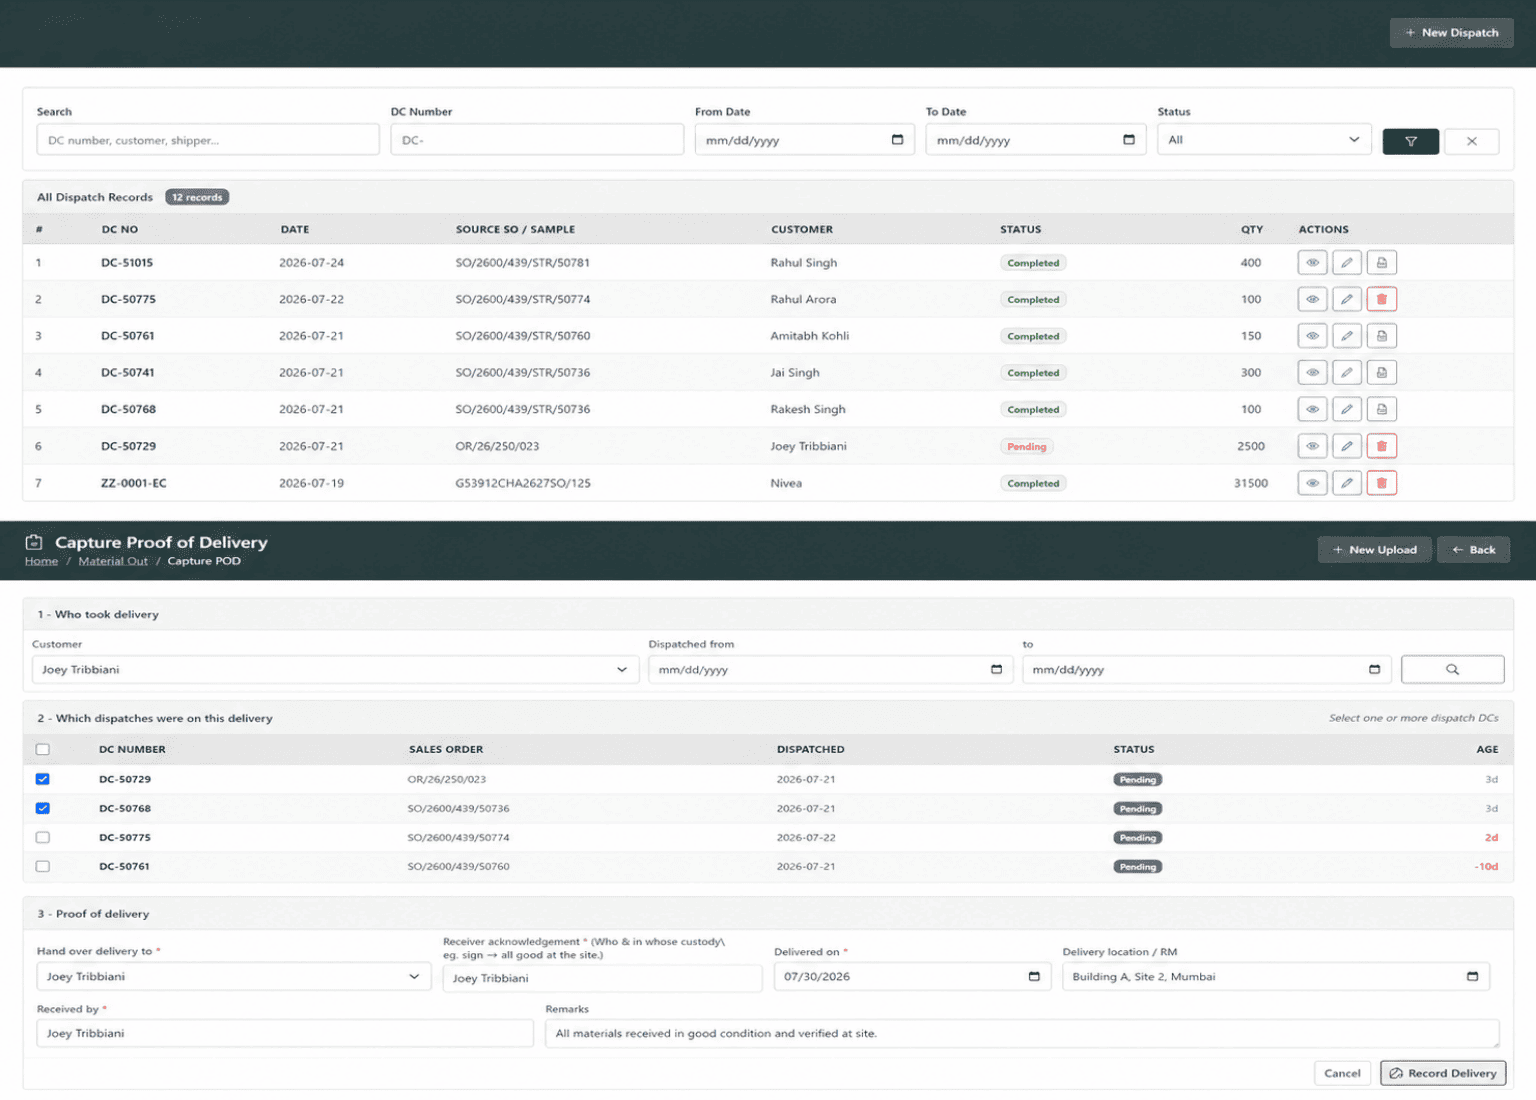Image resolution: width=1536 pixels, height=1100 pixels.
Task: Click the AGE column header
Action: coord(1487,749)
